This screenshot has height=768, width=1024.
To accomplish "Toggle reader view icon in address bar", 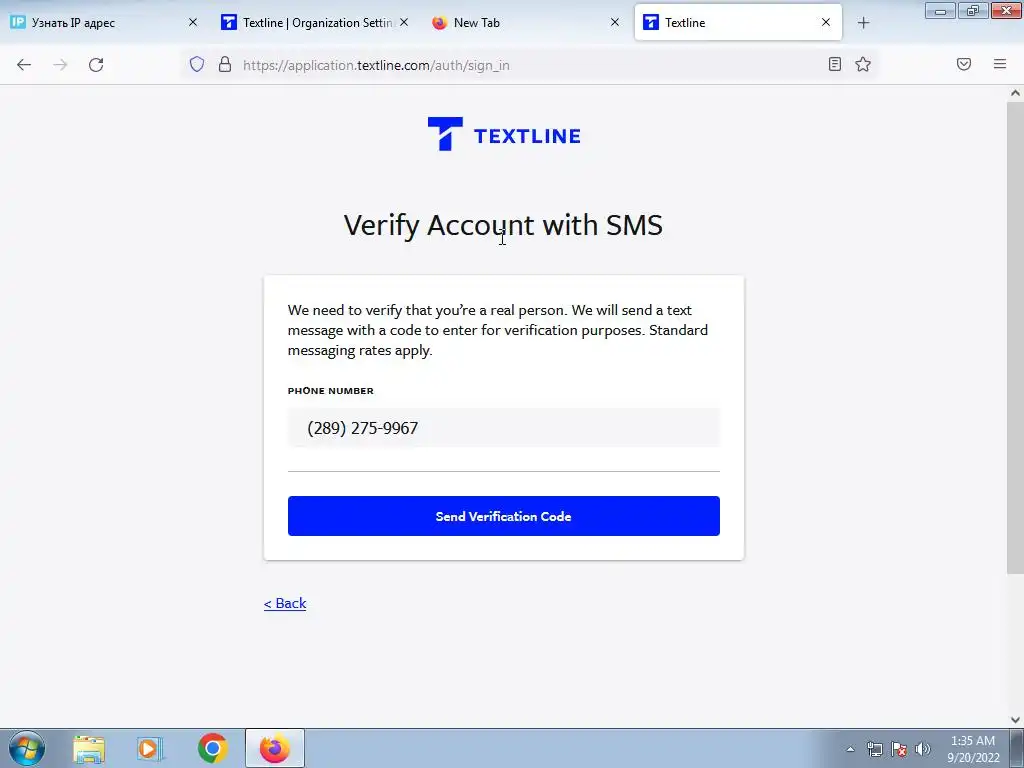I will [x=835, y=64].
